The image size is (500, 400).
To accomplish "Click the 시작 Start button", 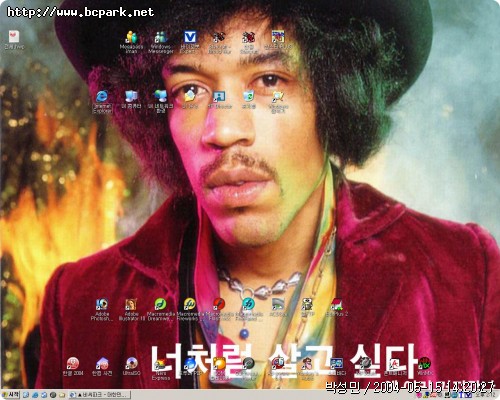I will pyautogui.click(x=11, y=395).
